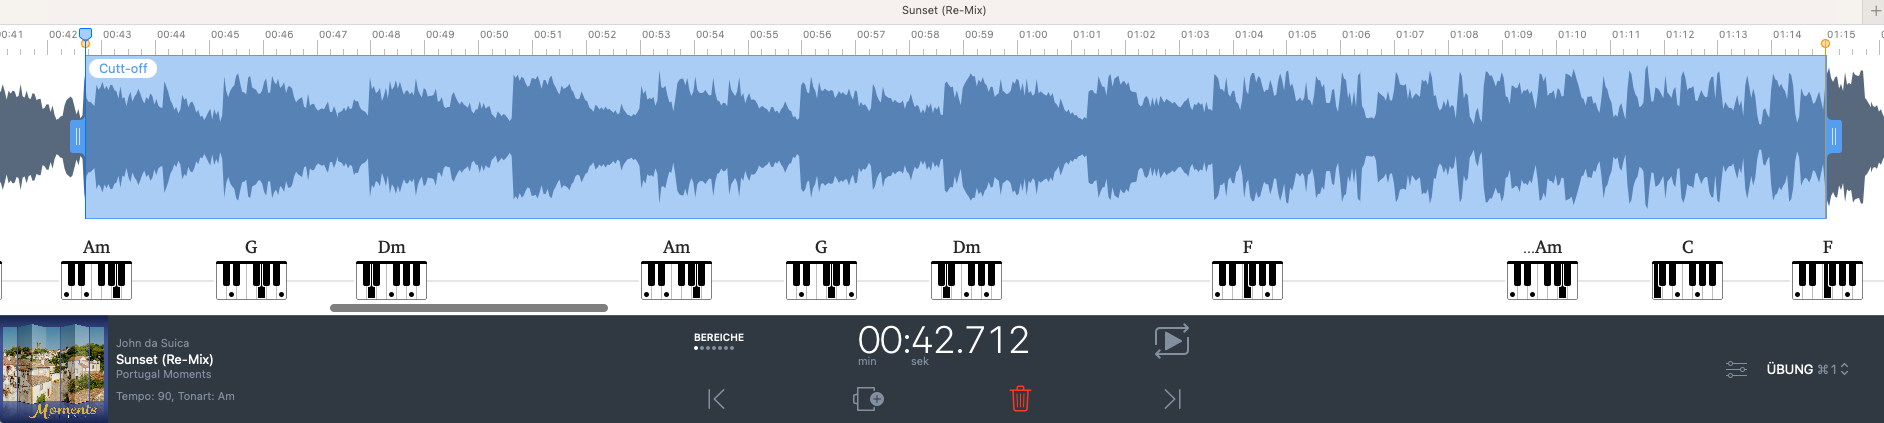
Task: Click the blue playhead marker on the ruler
Action: click(86, 35)
